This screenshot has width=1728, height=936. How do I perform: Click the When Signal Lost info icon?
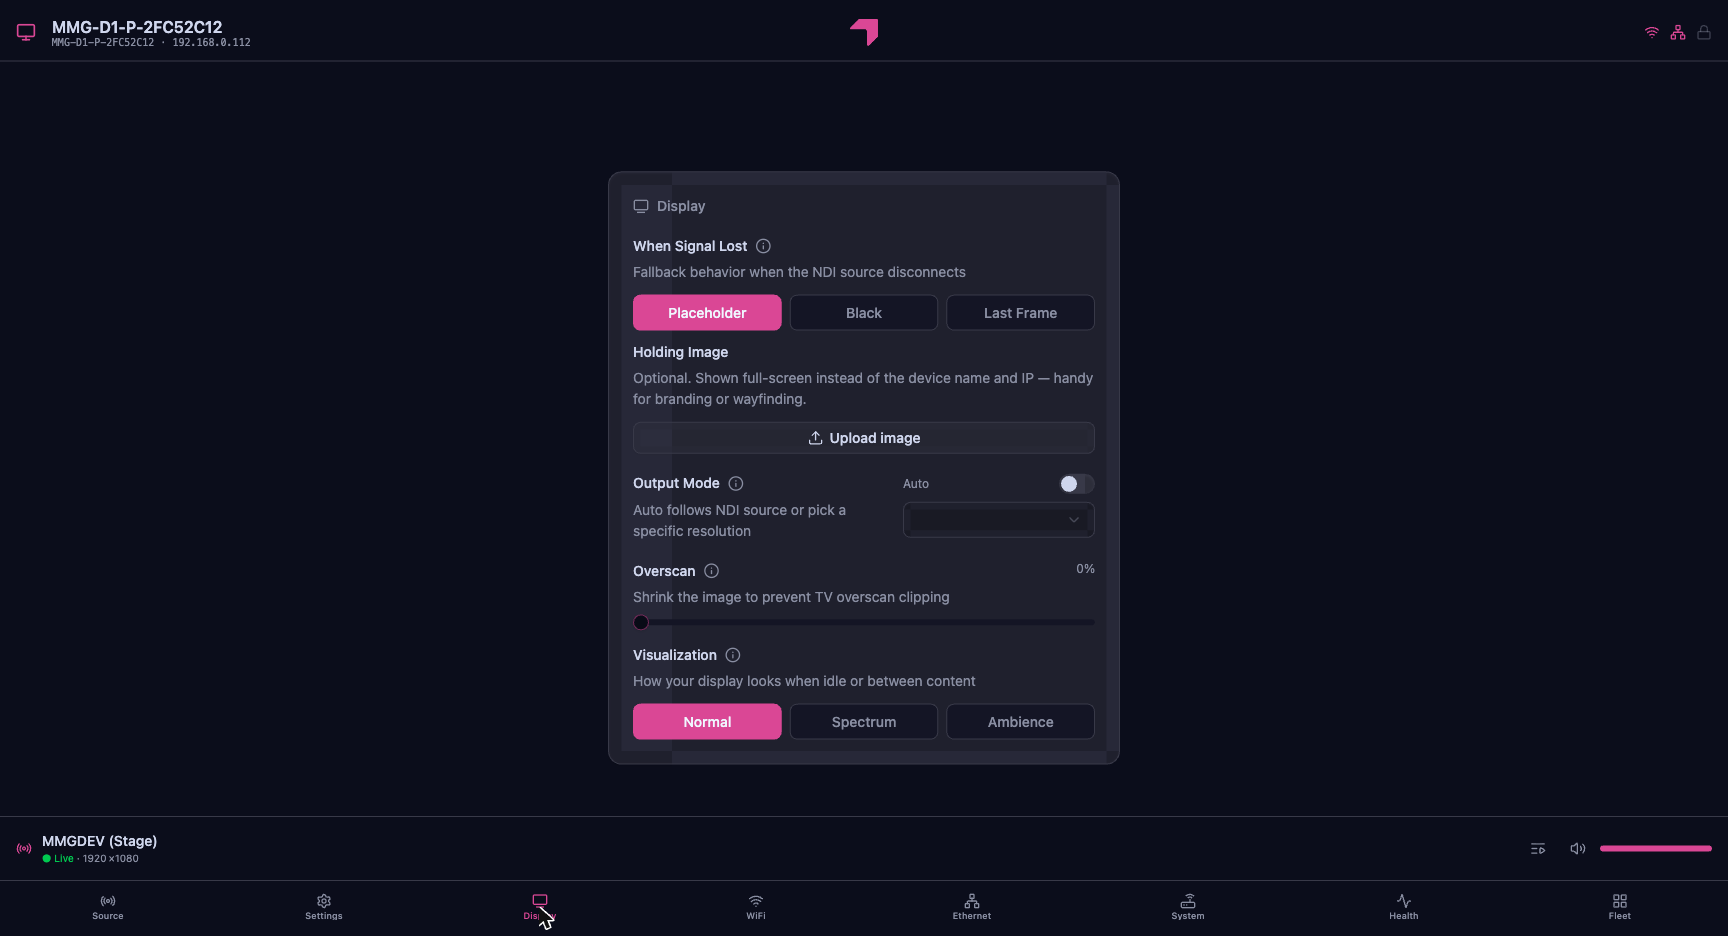pos(763,246)
